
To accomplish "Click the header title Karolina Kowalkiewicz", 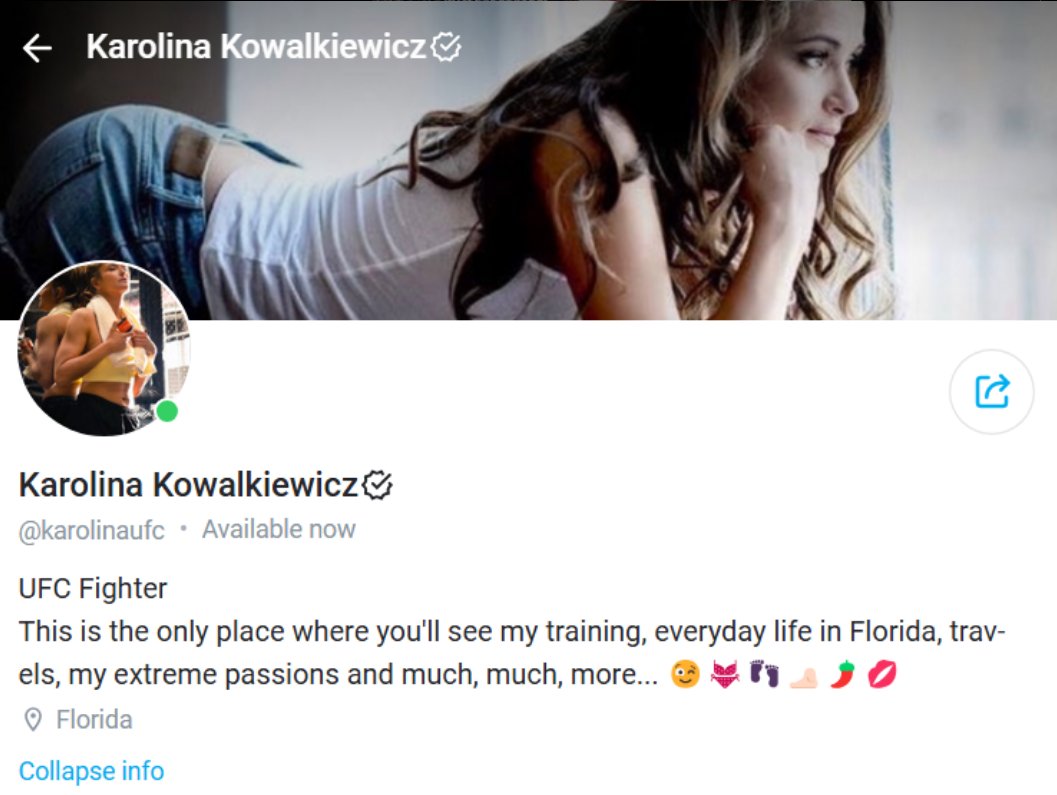I will click(x=256, y=47).
